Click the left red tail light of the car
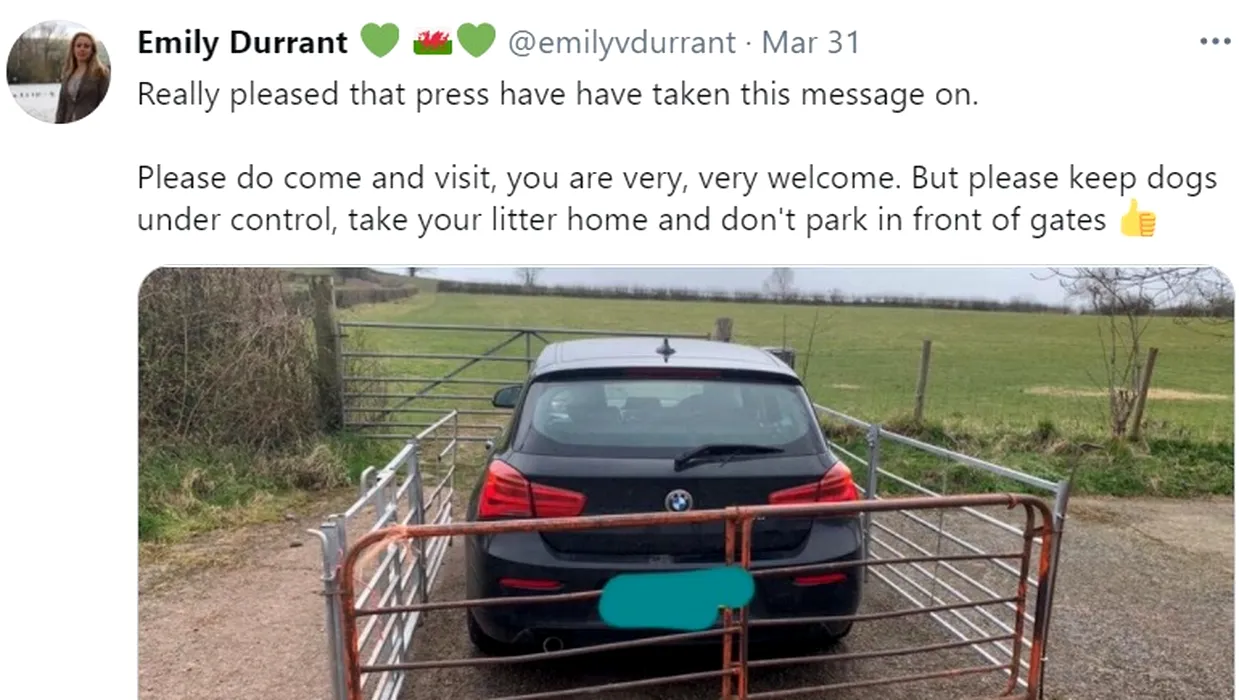This screenshot has width=1239, height=700. pyautogui.click(x=530, y=492)
